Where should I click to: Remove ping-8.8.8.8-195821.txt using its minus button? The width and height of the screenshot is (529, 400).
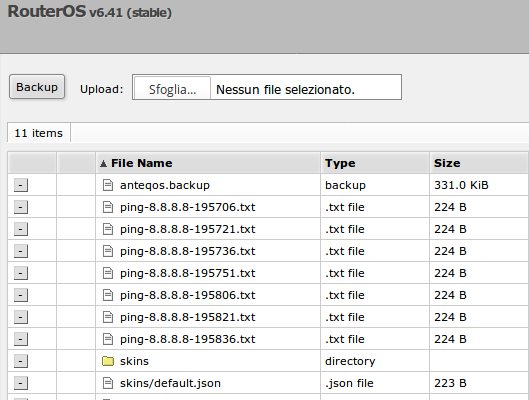[21, 317]
